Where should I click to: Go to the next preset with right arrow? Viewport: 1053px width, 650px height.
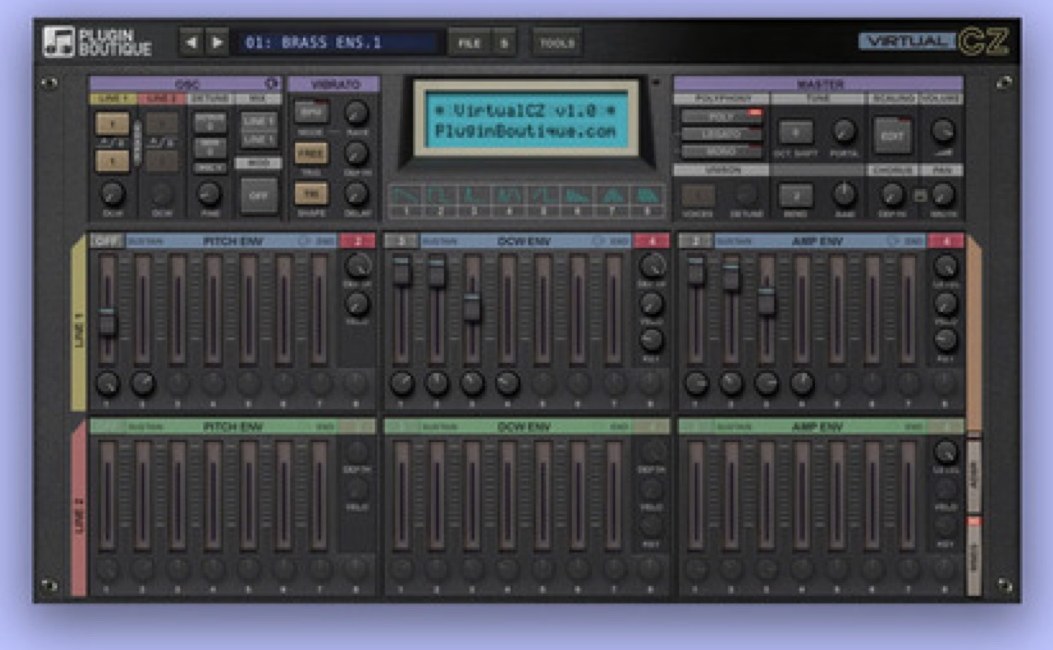coord(217,42)
